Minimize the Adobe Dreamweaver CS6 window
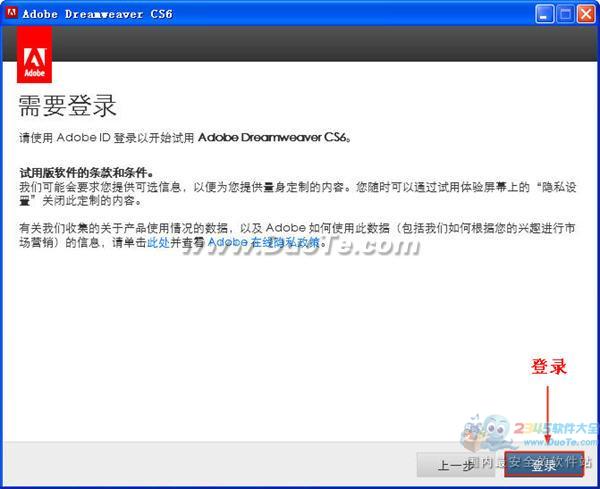This screenshot has height=489, width=600. pos(544,15)
